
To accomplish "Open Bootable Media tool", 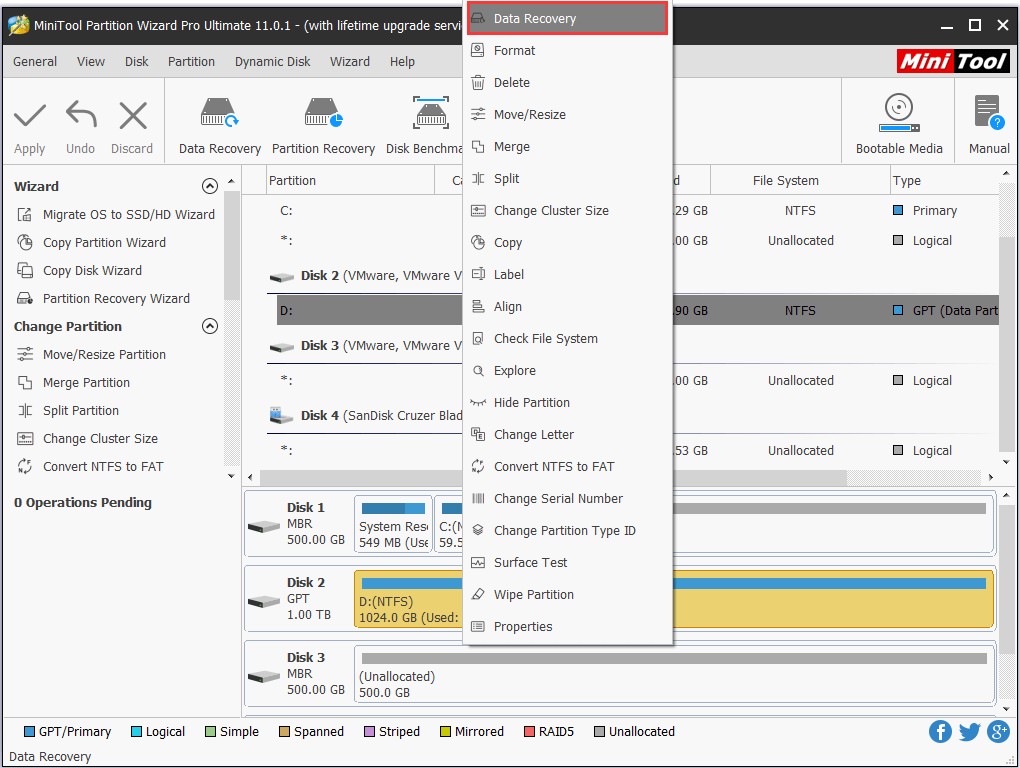I will pos(899,124).
